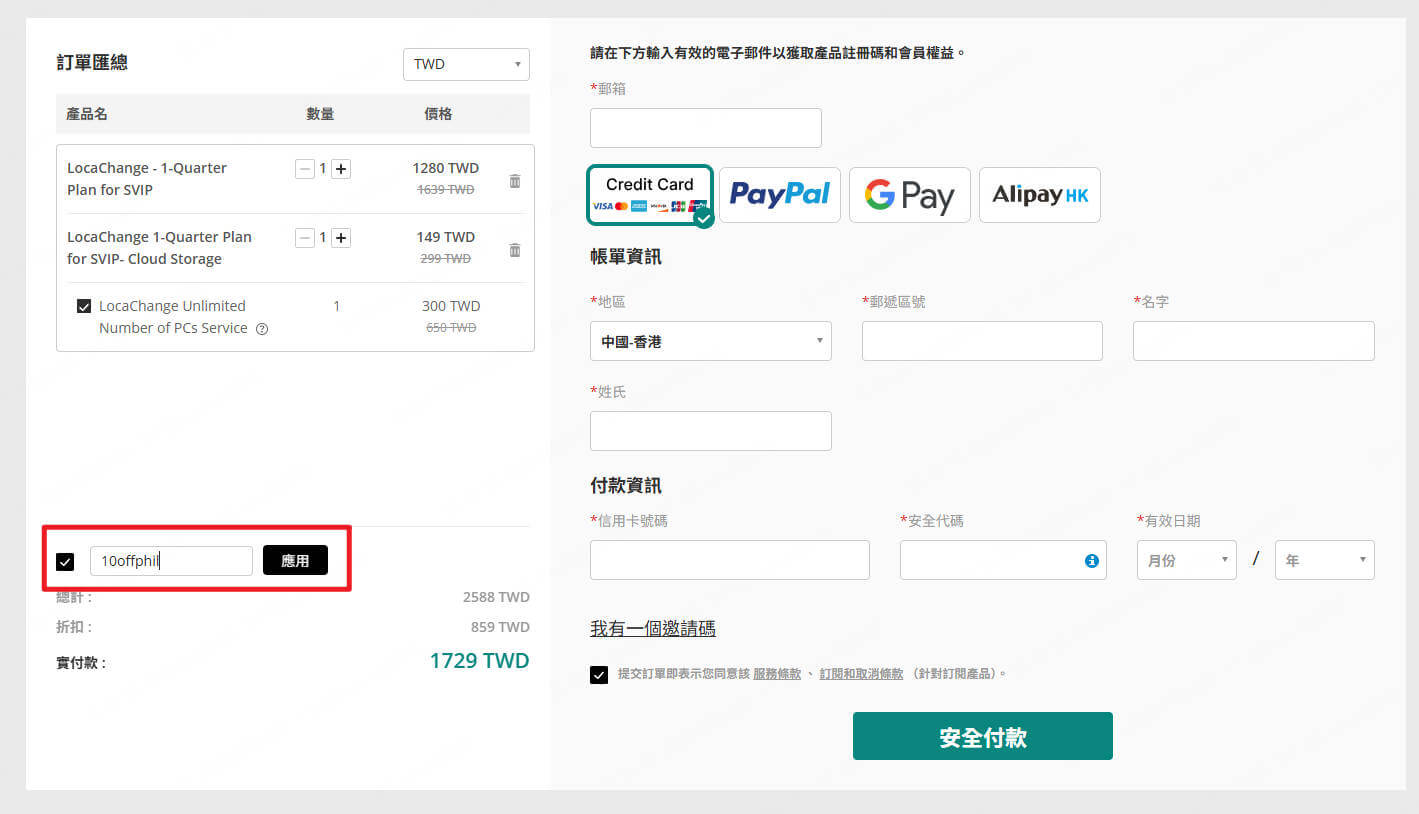Click the 859 TWD discount value
Image resolution: width=1419 pixels, height=814 pixels.
coord(500,627)
